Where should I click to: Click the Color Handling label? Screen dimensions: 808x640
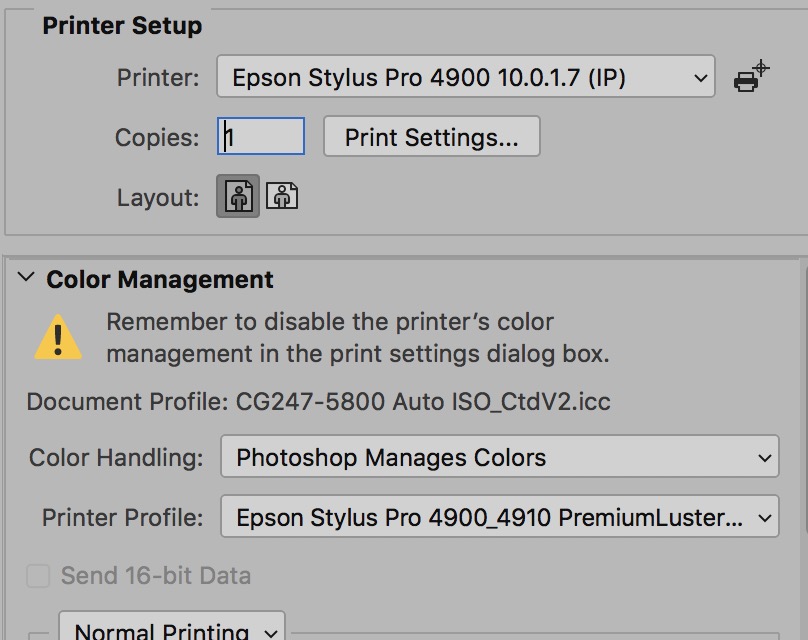[x=116, y=459]
